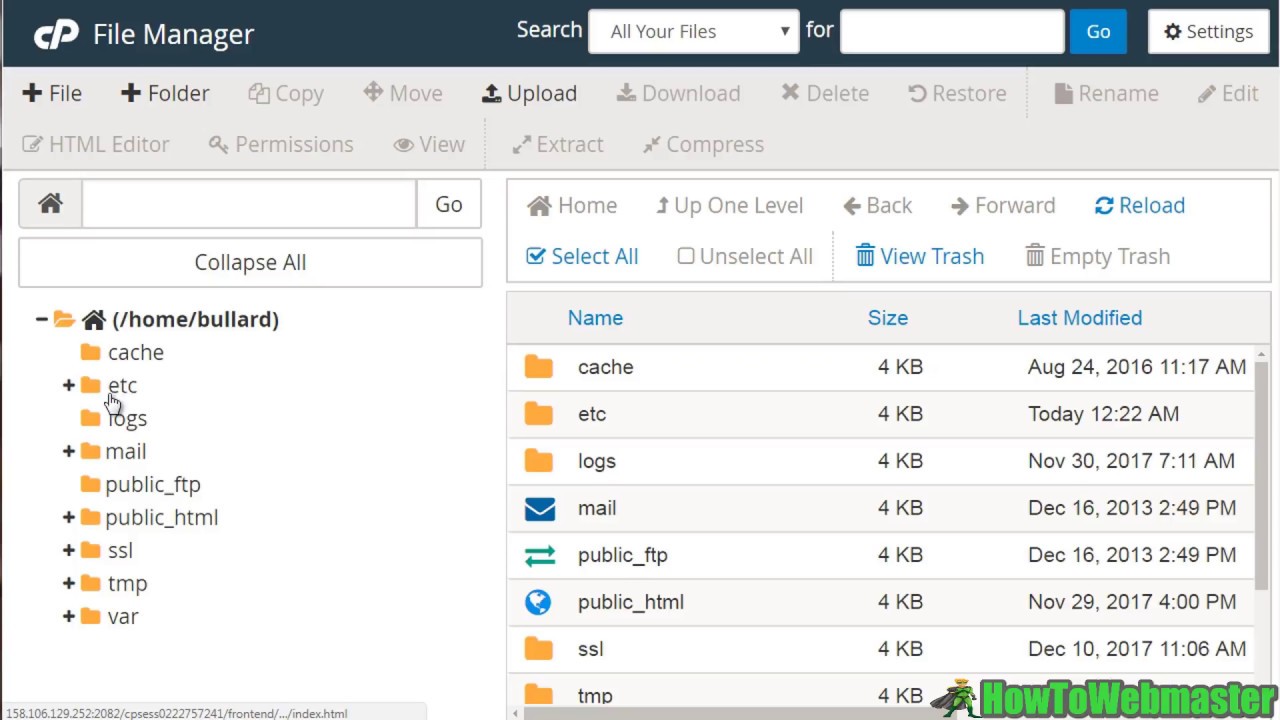Click the logs folder icon in list
This screenshot has height=720, width=1280.
pyautogui.click(x=539, y=461)
